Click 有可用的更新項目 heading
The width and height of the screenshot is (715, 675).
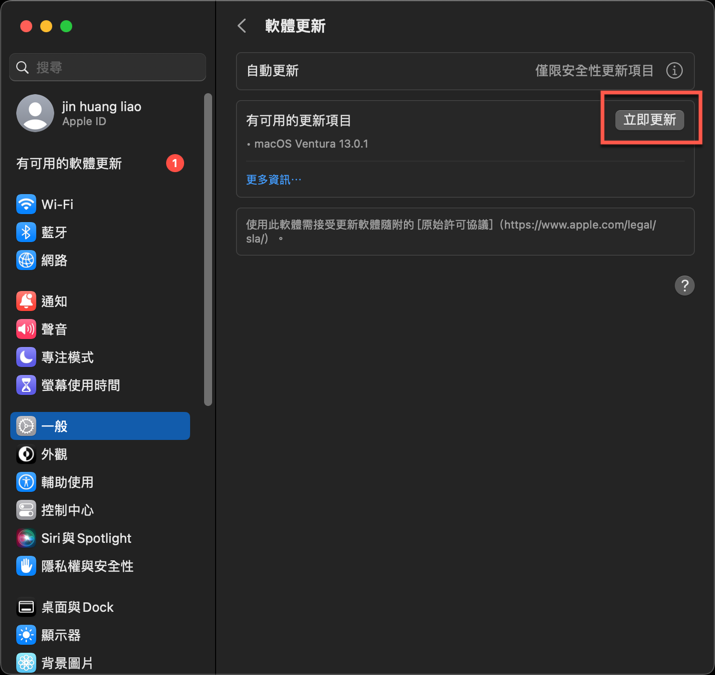(x=299, y=120)
